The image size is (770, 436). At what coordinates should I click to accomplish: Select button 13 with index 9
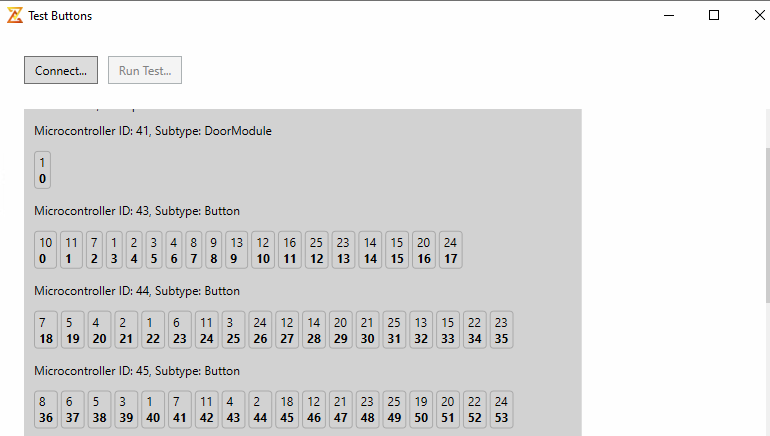(237, 250)
